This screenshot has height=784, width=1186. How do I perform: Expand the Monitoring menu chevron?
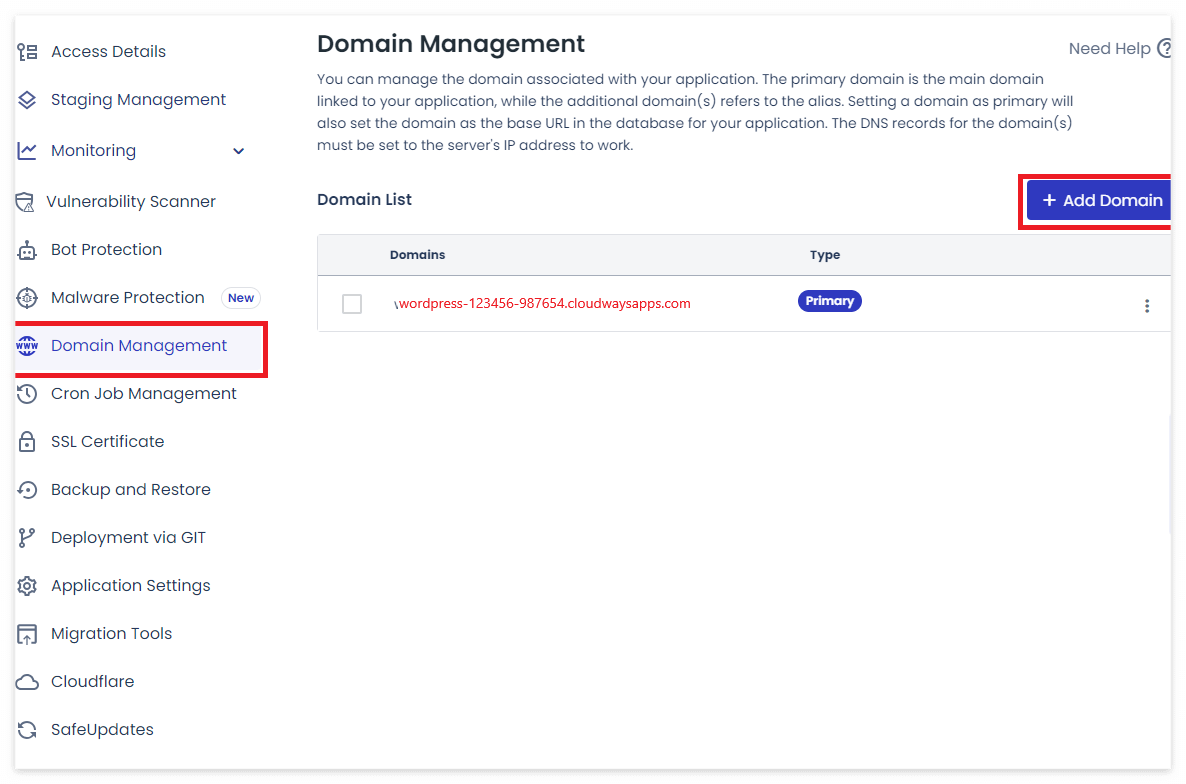pyautogui.click(x=238, y=151)
